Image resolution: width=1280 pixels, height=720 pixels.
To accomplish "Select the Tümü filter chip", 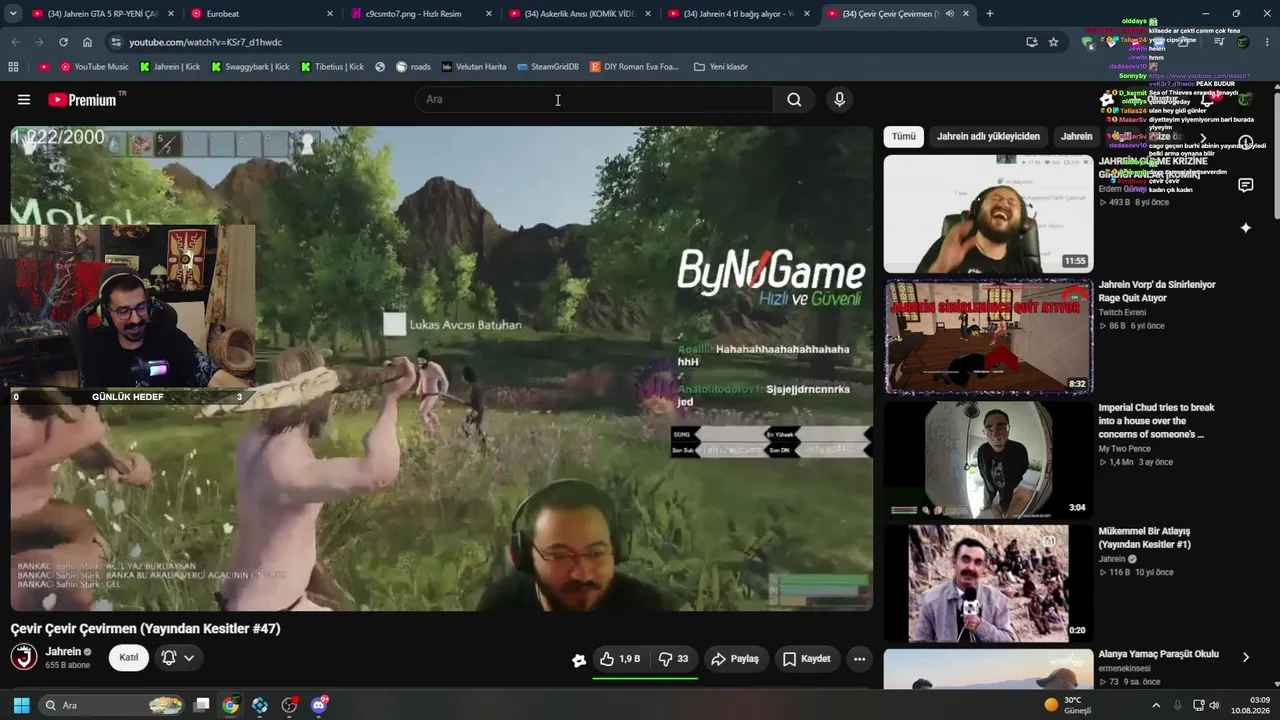I will pyautogui.click(x=904, y=136).
